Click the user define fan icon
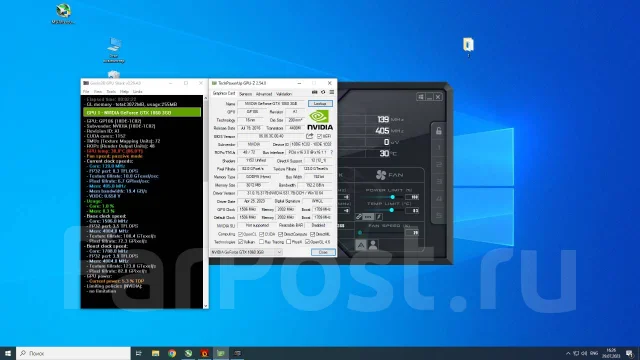Viewport: 640px width, 360px height. coord(373,245)
